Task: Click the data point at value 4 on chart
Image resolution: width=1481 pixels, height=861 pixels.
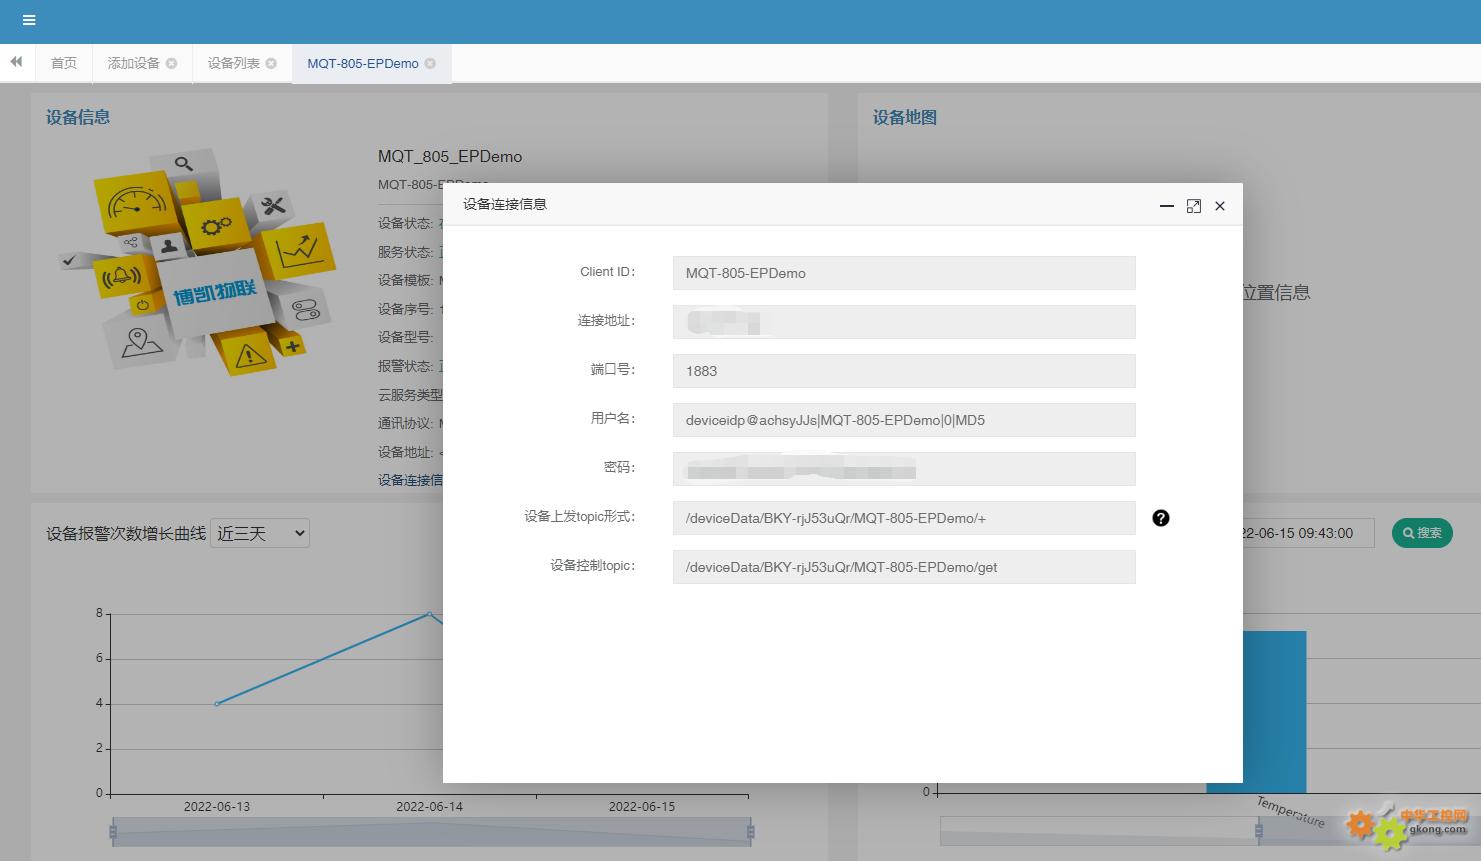Action: 217,704
